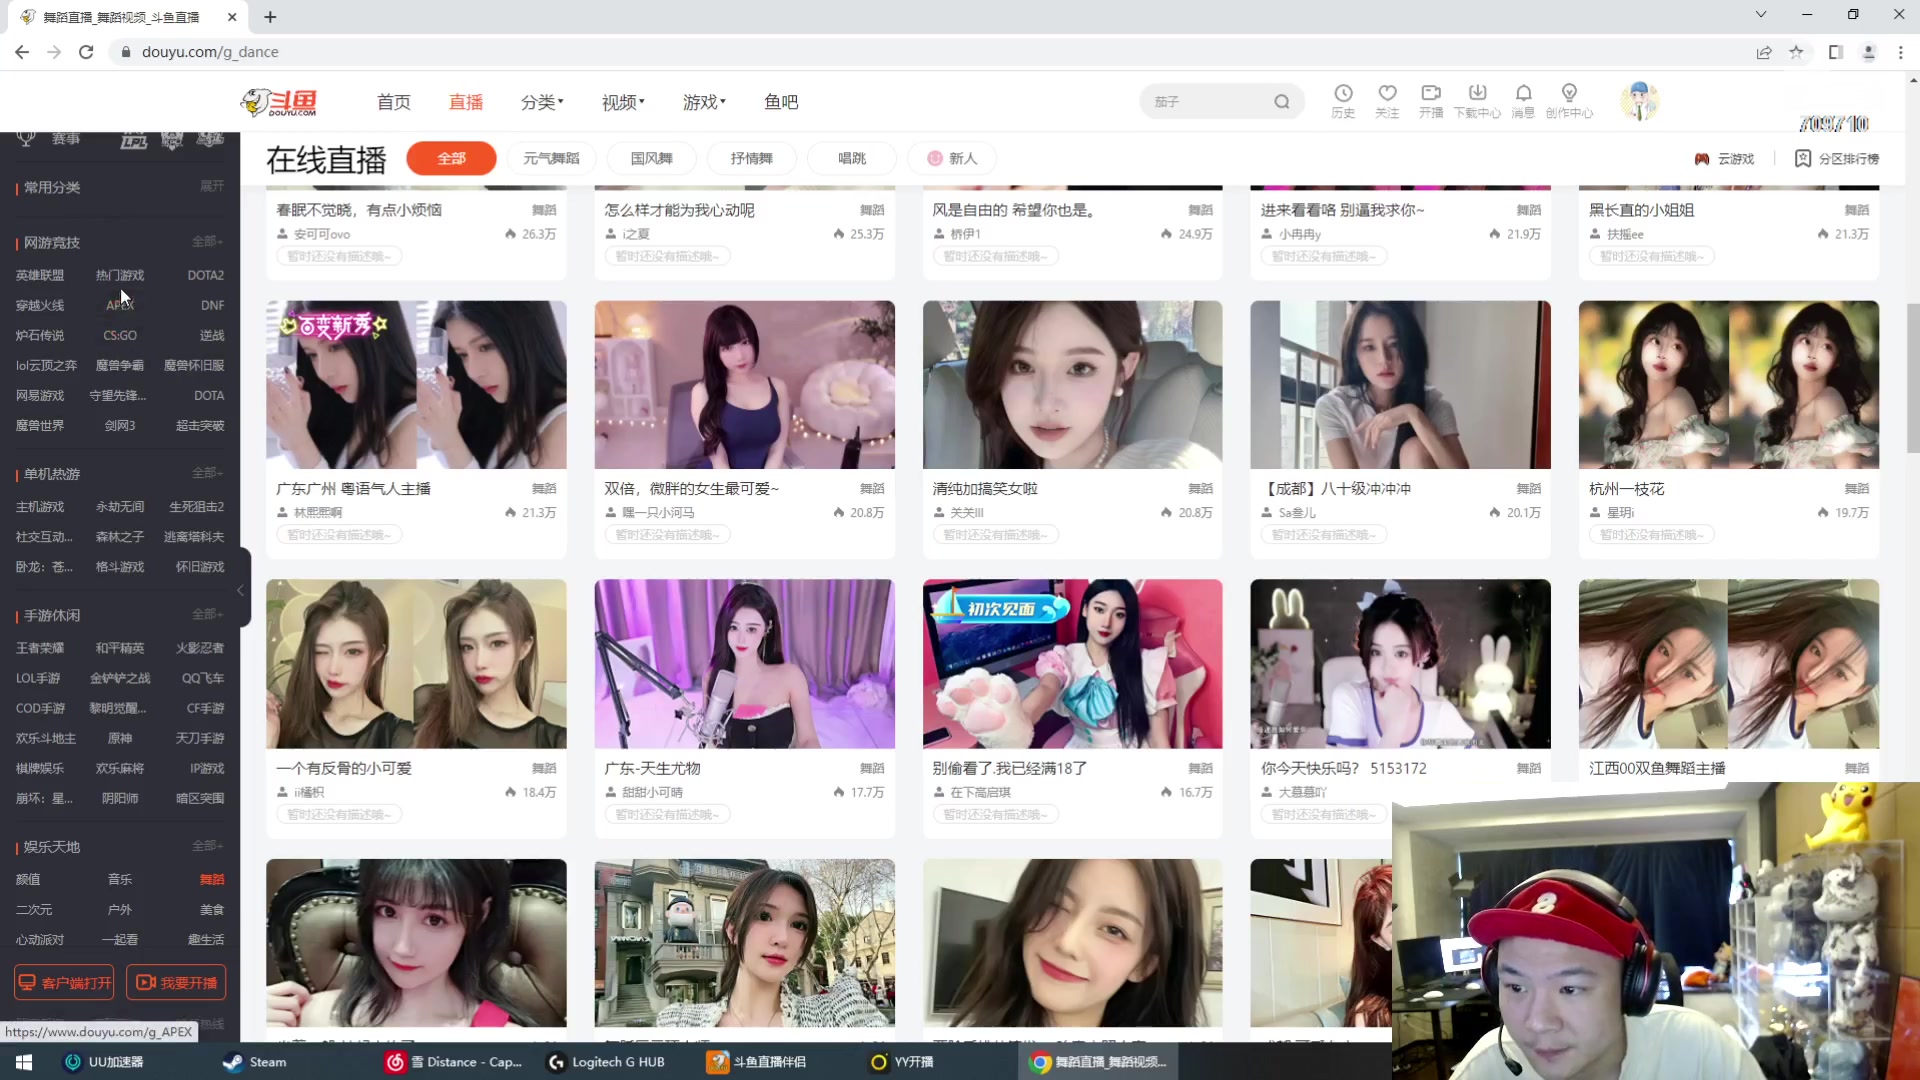
Task: Expand the 视频 dropdown menu
Action: pyautogui.click(x=621, y=101)
